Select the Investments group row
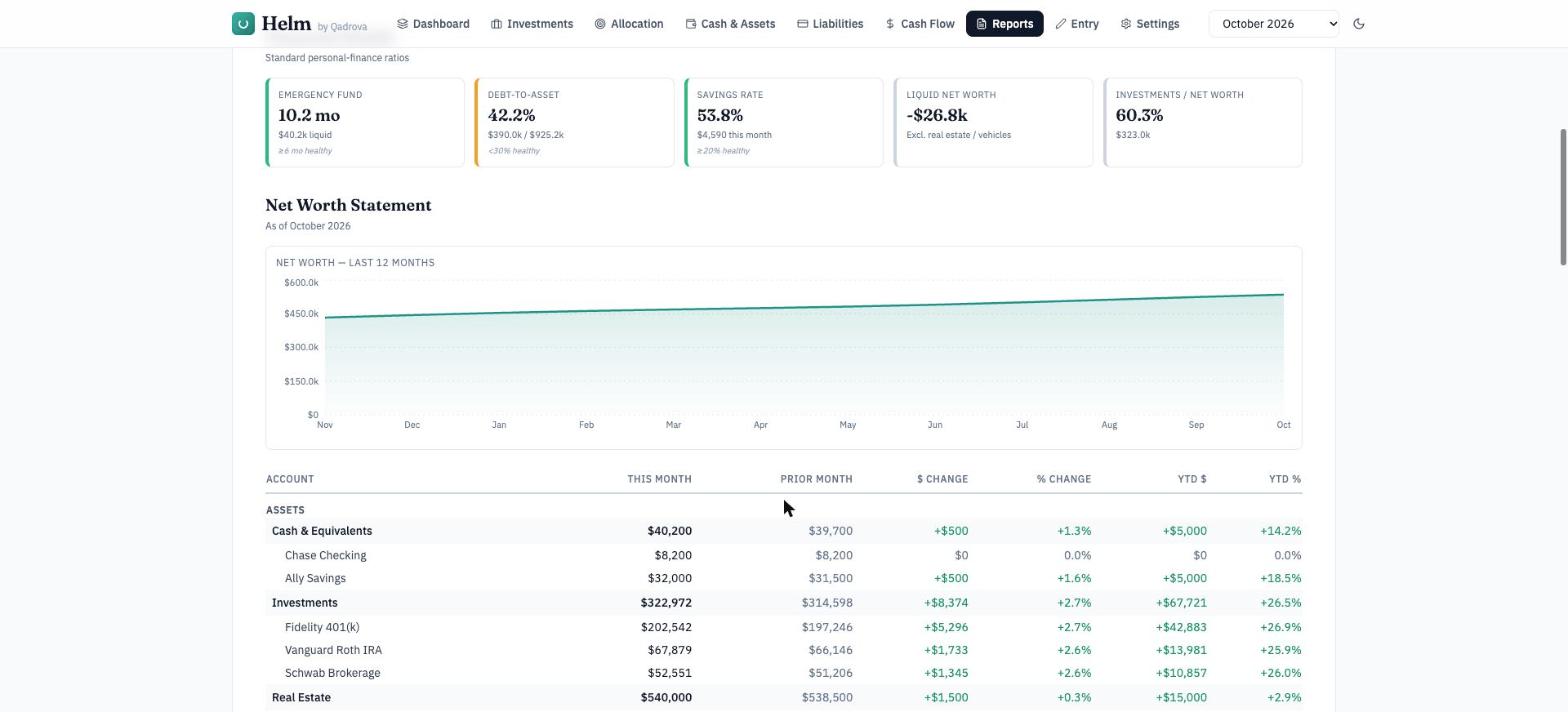This screenshot has width=1568, height=712. 784,603
